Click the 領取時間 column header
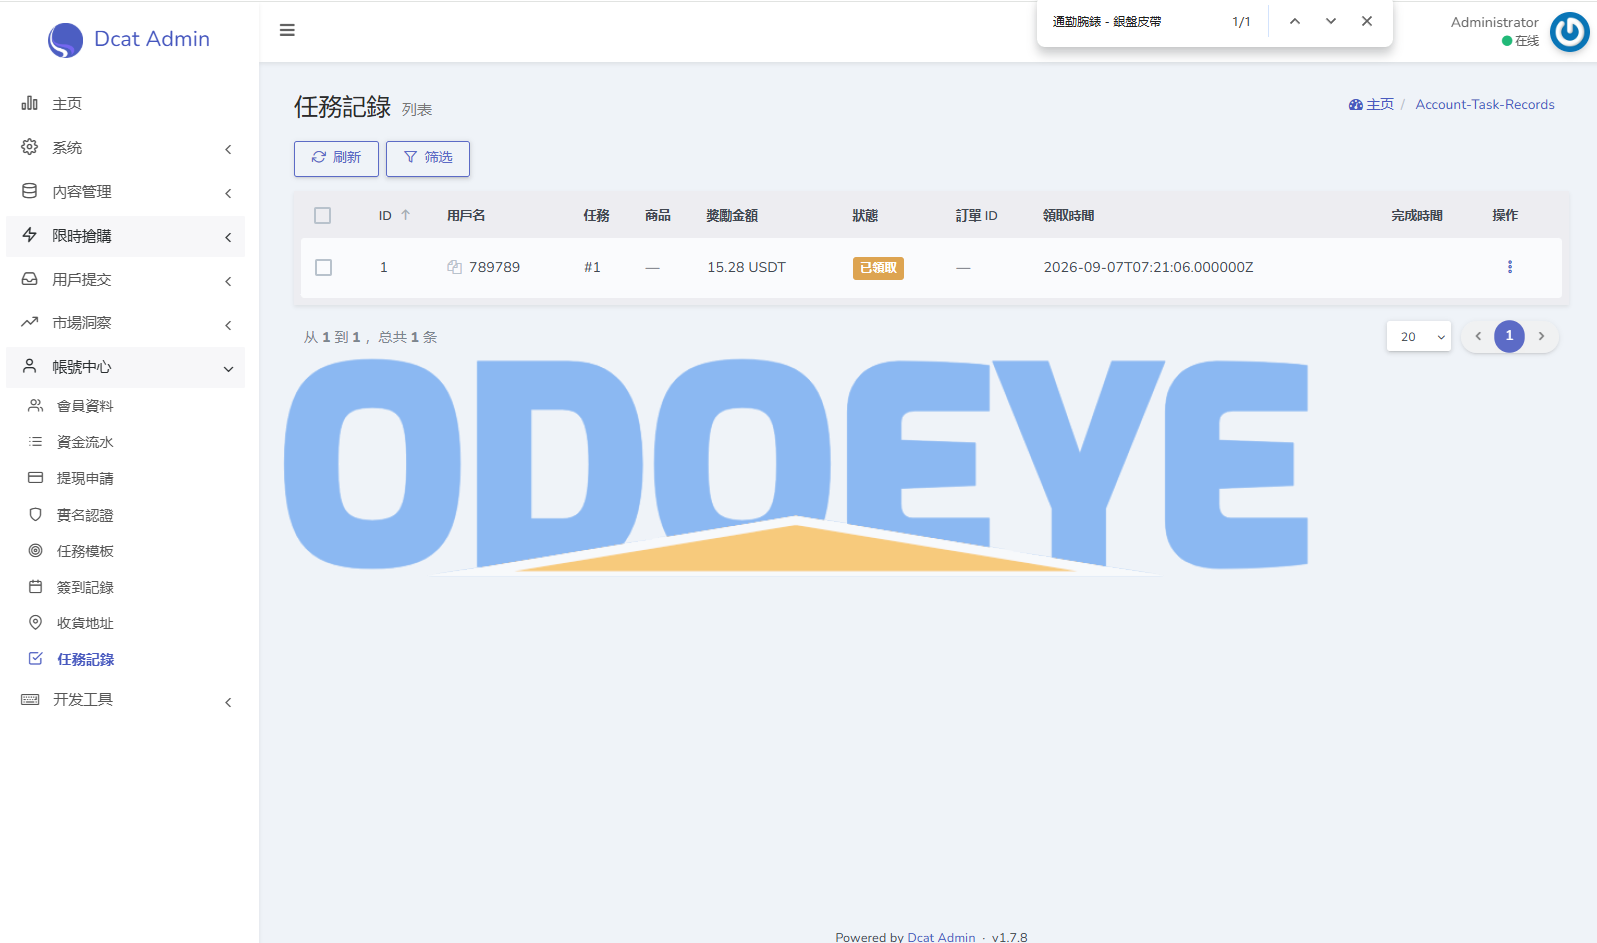Screen dimensions: 1597x943 pyautogui.click(x=1068, y=215)
